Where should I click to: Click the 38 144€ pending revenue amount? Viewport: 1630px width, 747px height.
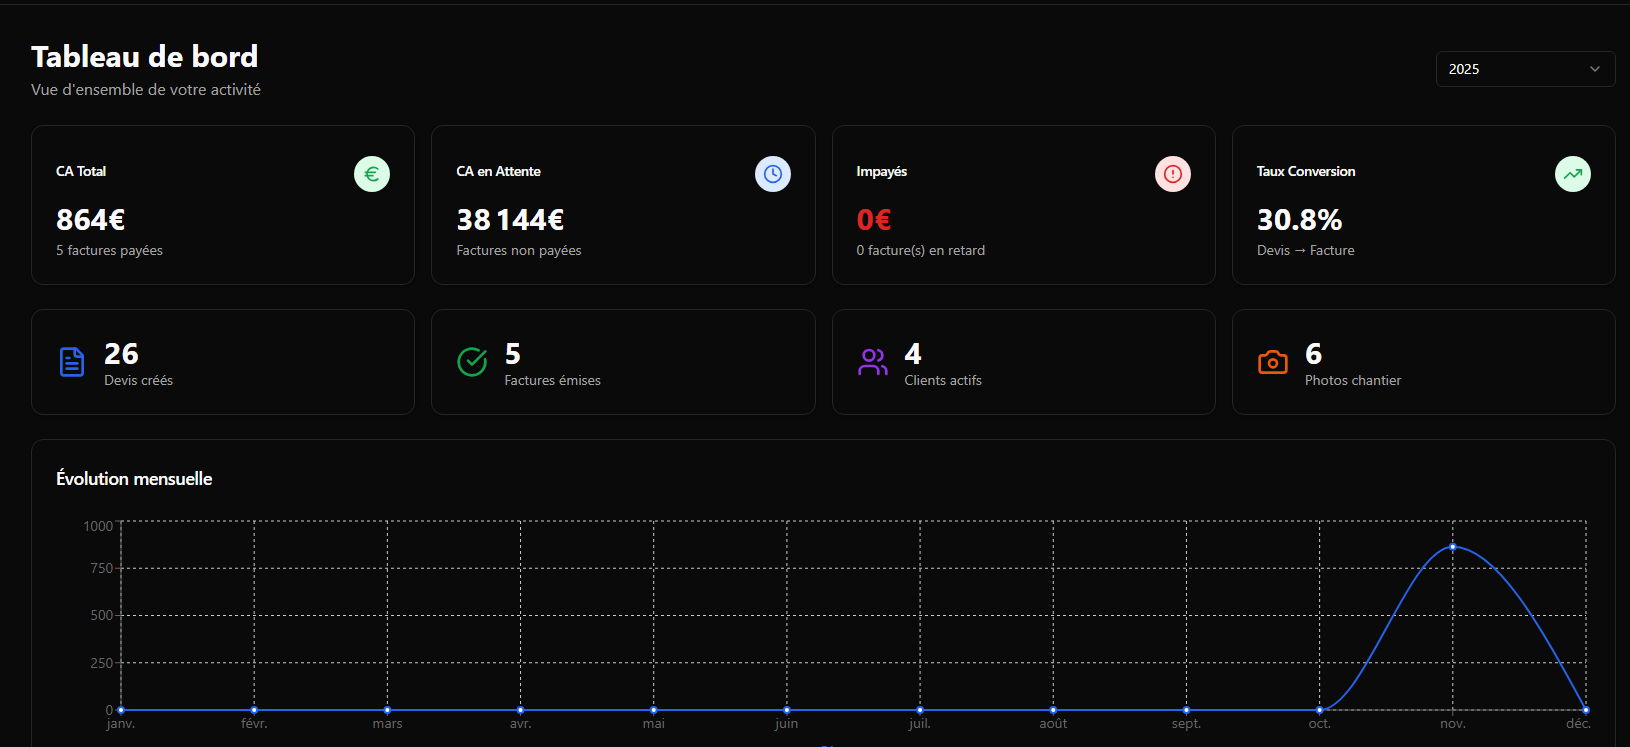(510, 220)
